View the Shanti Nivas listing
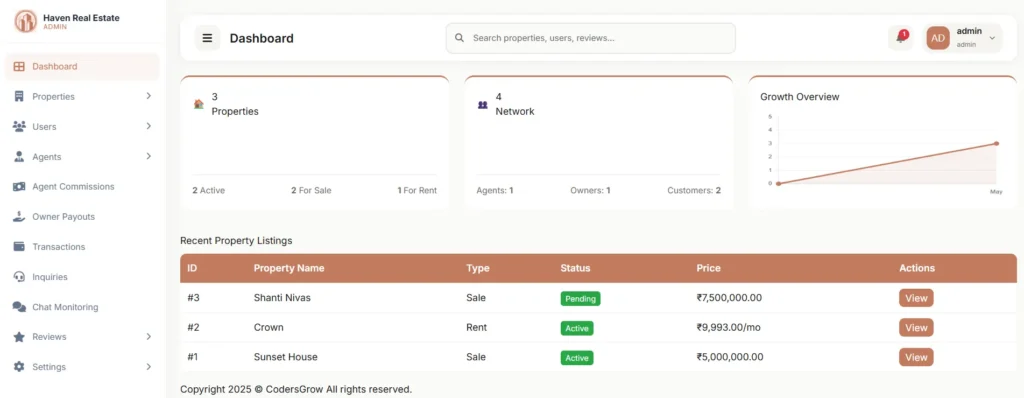 coord(916,298)
